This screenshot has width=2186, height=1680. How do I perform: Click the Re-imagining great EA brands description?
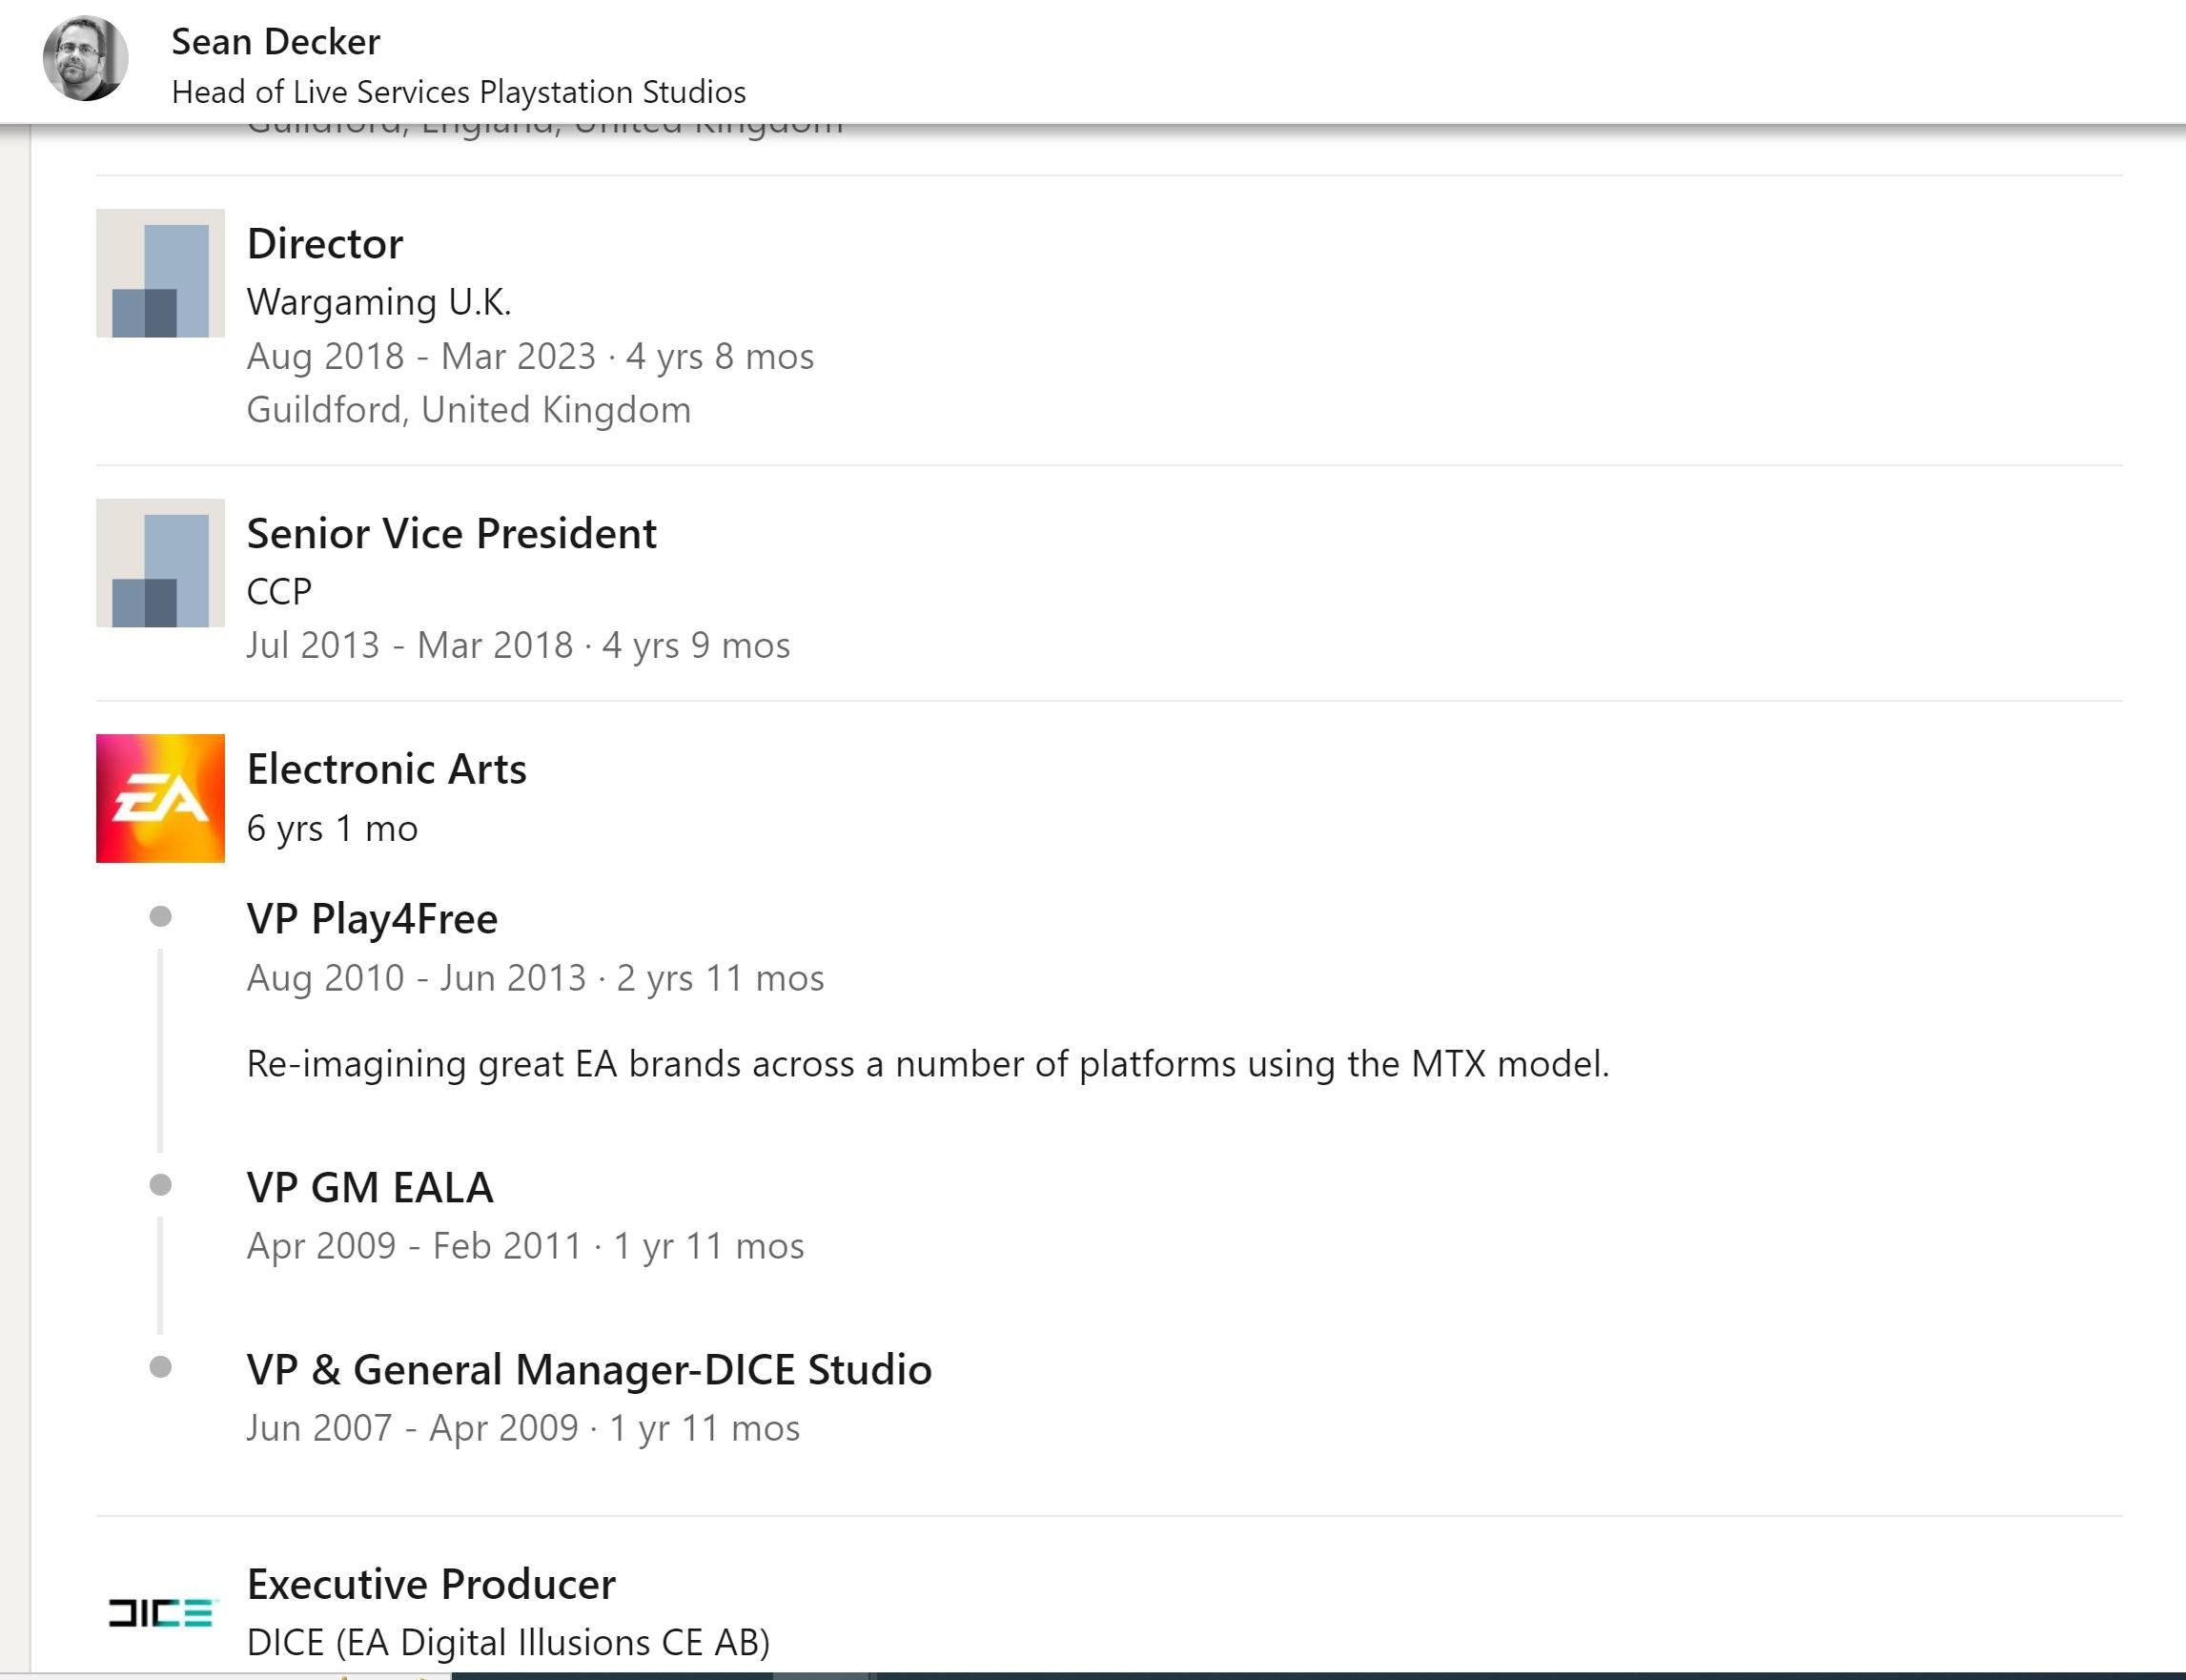point(928,1064)
